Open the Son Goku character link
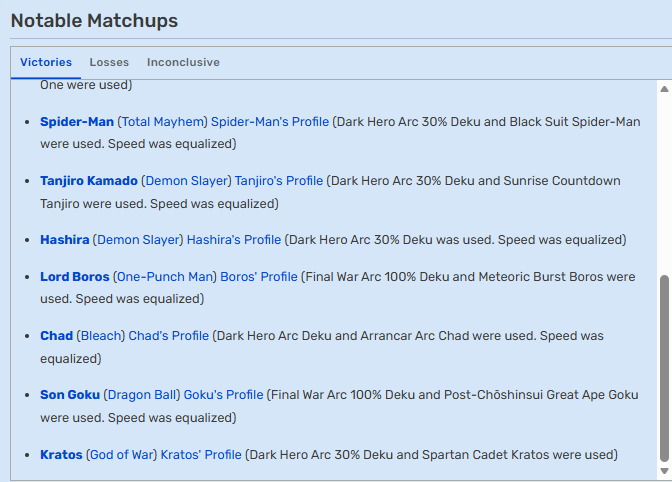The height and width of the screenshot is (482, 672). 70,395
